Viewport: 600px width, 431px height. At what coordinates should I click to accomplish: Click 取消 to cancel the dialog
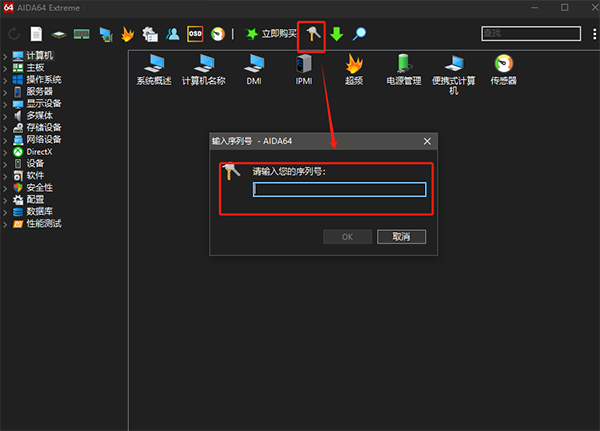point(401,237)
